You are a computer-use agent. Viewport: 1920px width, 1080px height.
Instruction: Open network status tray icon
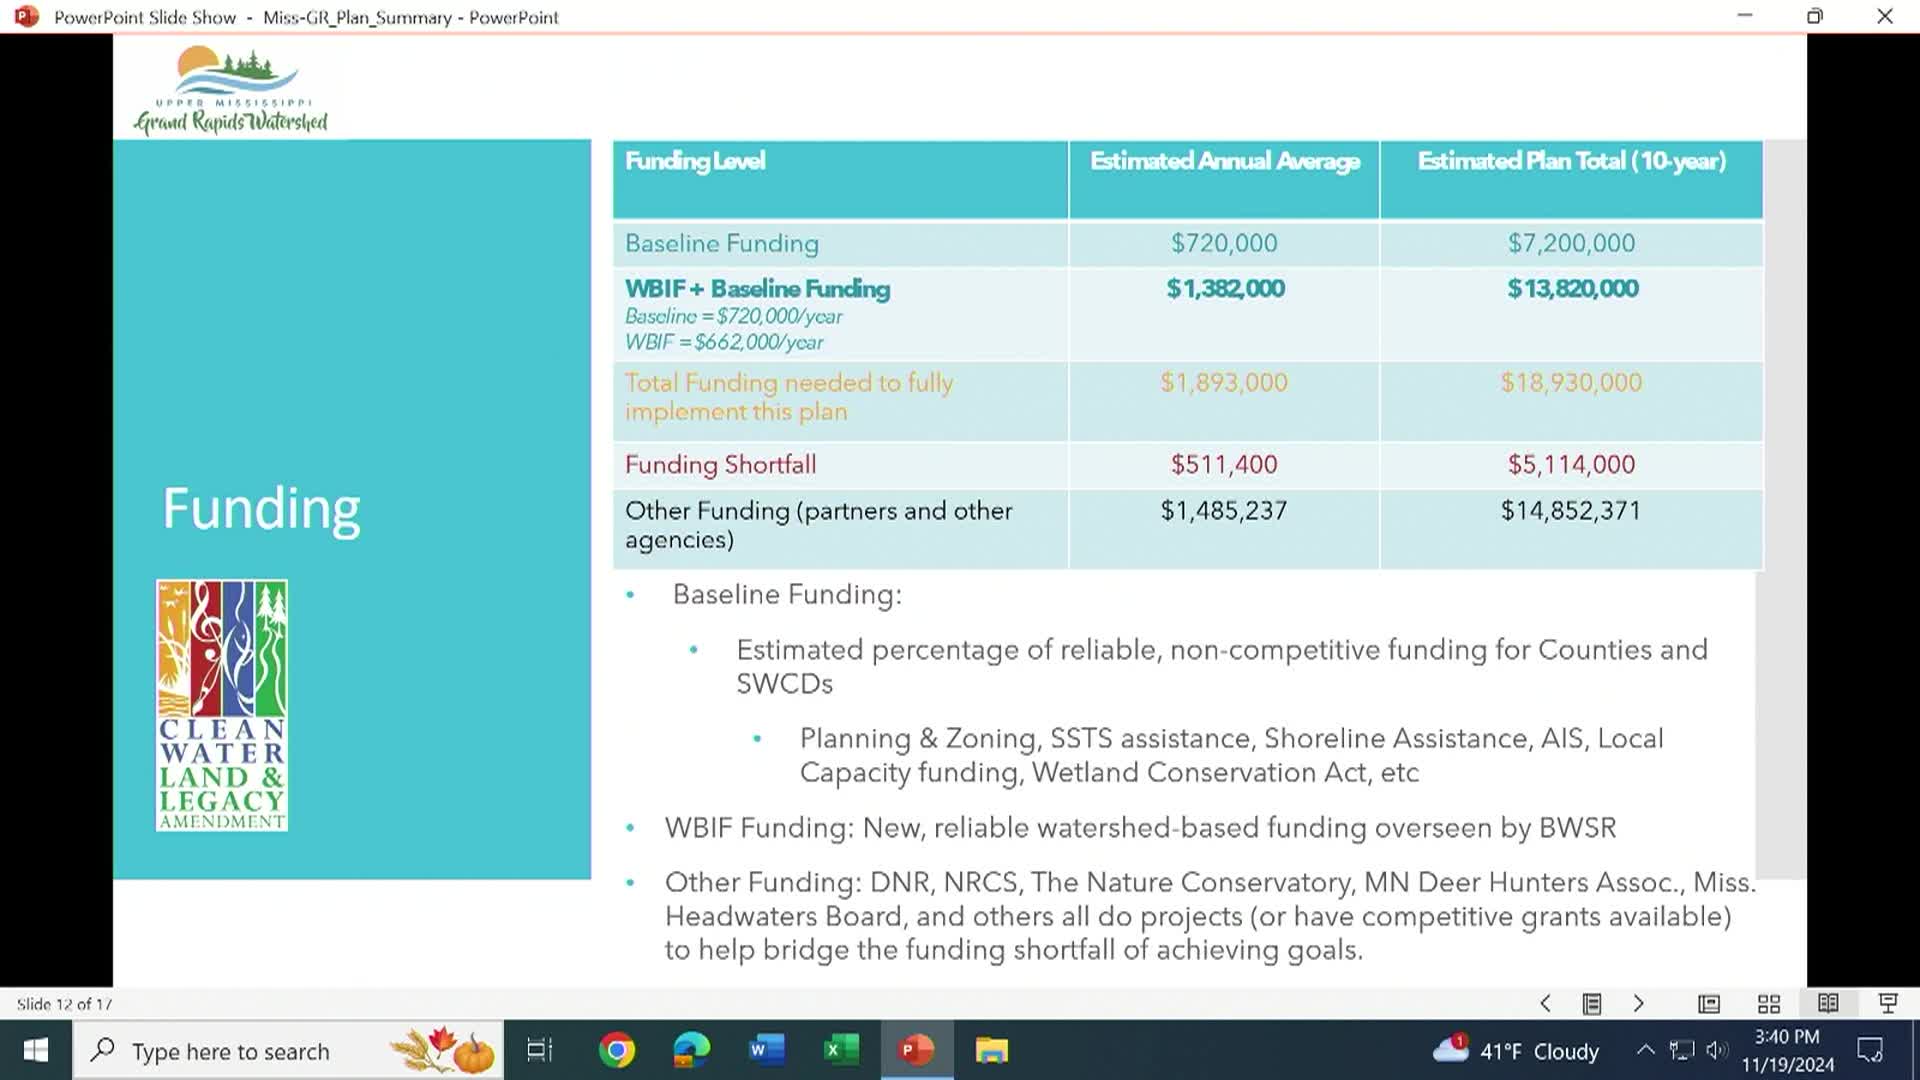pyautogui.click(x=1682, y=1050)
